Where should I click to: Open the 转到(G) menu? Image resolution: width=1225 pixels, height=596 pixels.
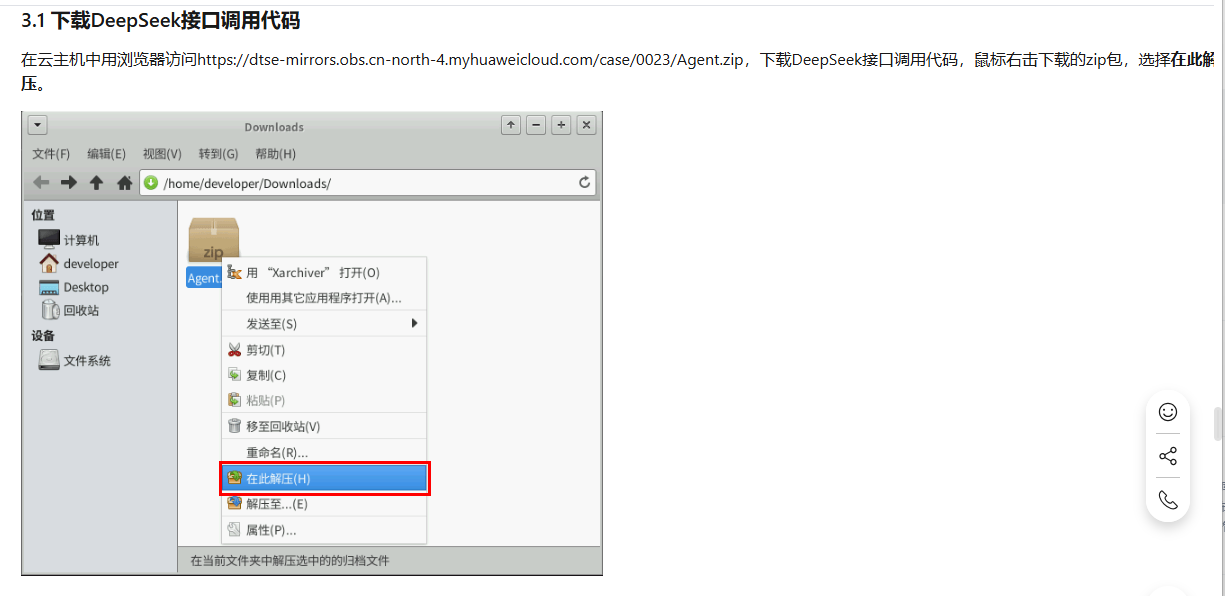pos(218,154)
